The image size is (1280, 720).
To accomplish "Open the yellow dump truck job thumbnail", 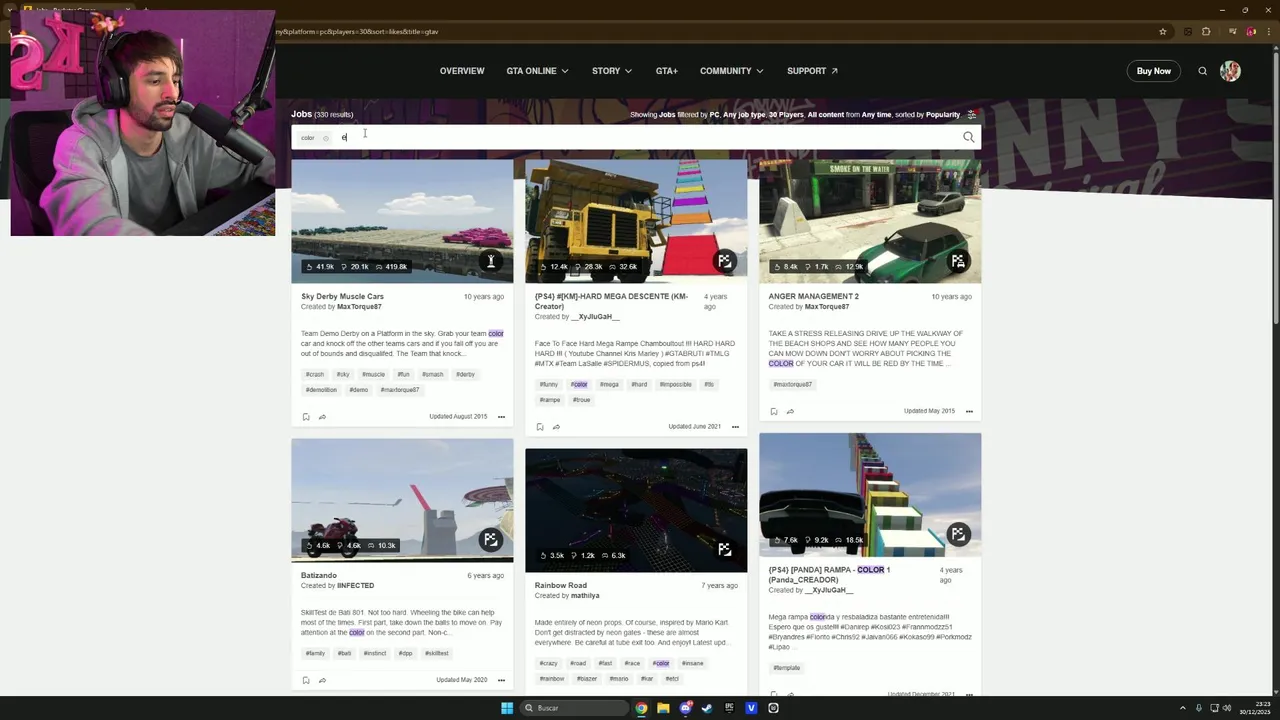I will 636,221.
